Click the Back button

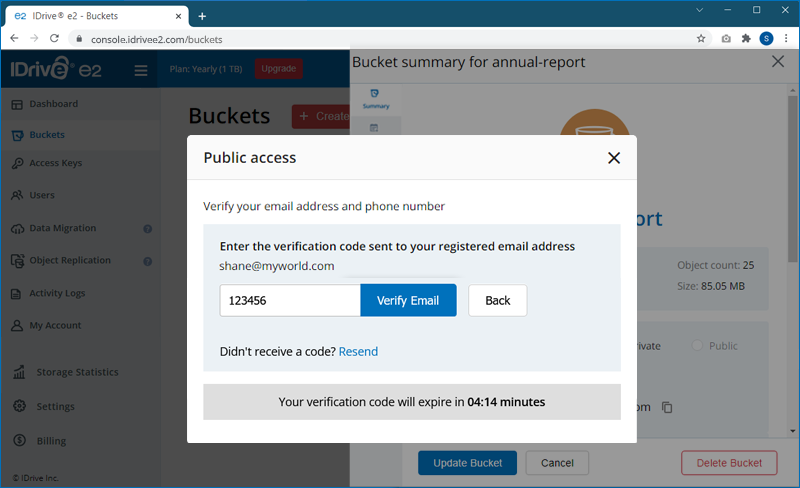[497, 301]
